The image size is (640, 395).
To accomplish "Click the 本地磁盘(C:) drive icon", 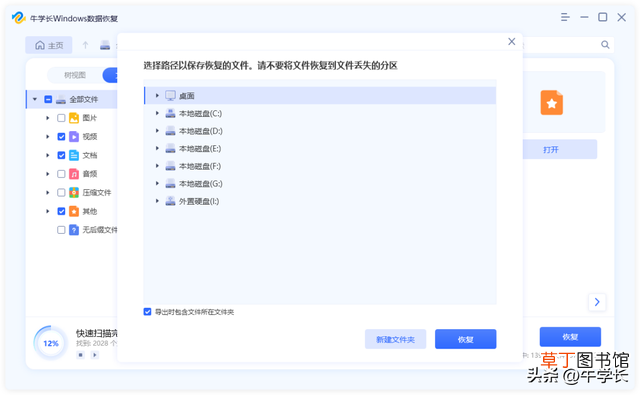I will [170, 113].
